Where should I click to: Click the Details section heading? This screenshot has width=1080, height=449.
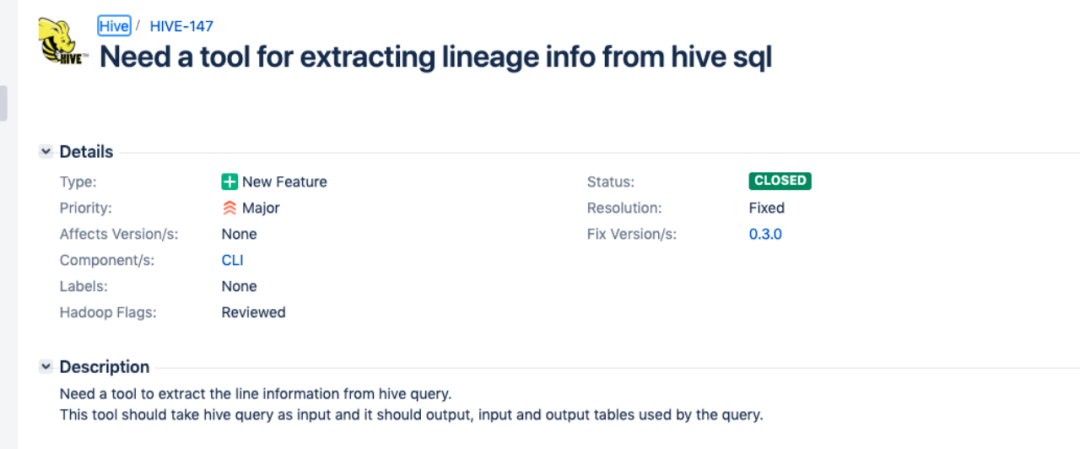point(86,152)
